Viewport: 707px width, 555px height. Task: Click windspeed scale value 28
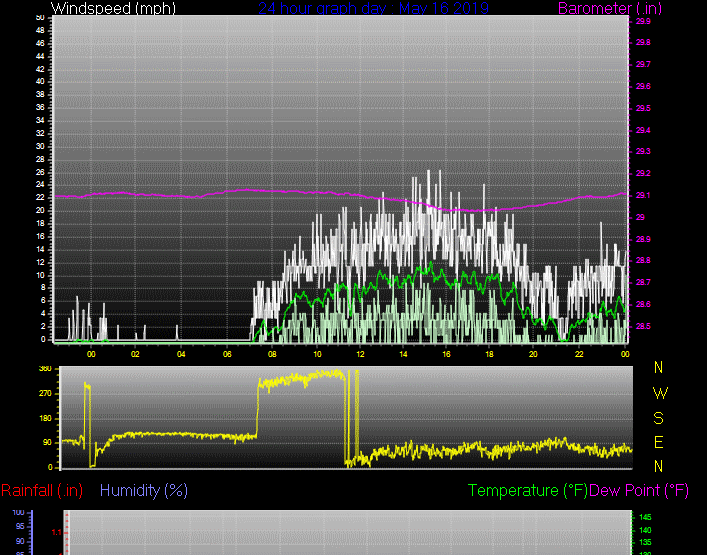click(40, 160)
